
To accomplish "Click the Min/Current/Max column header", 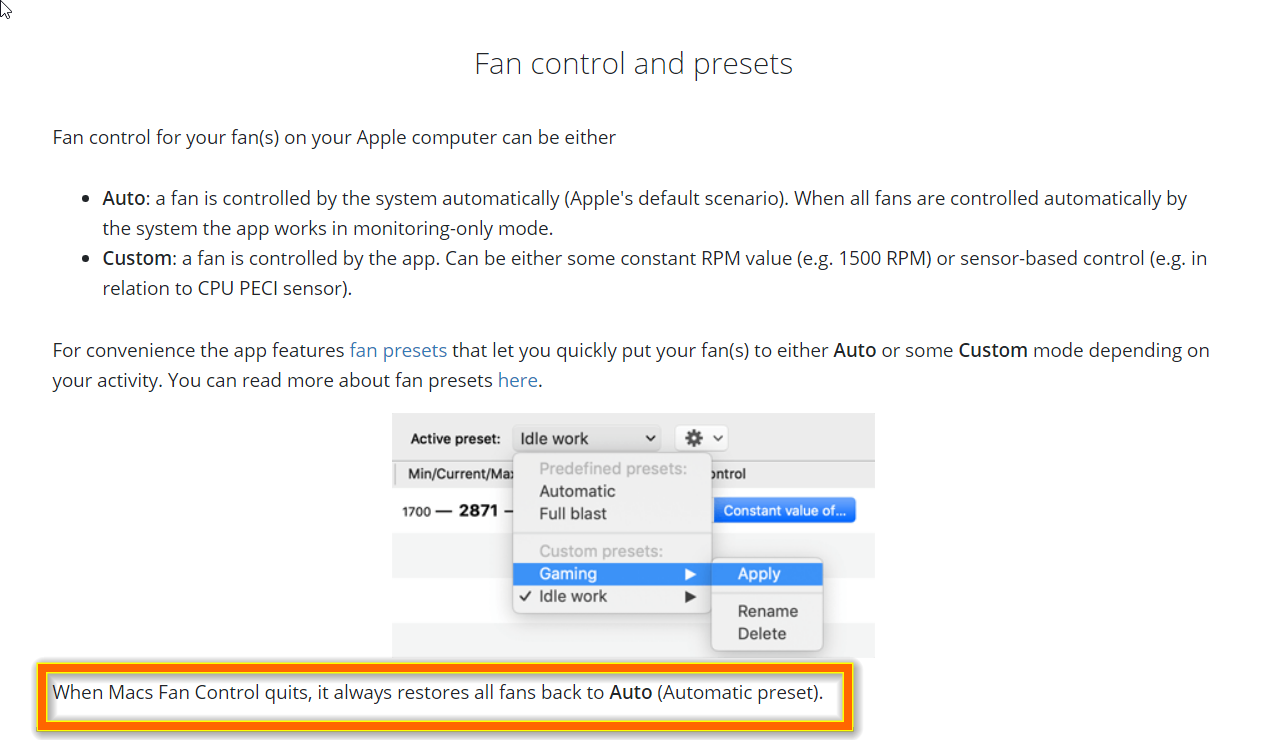I will pyautogui.click(x=458, y=473).
